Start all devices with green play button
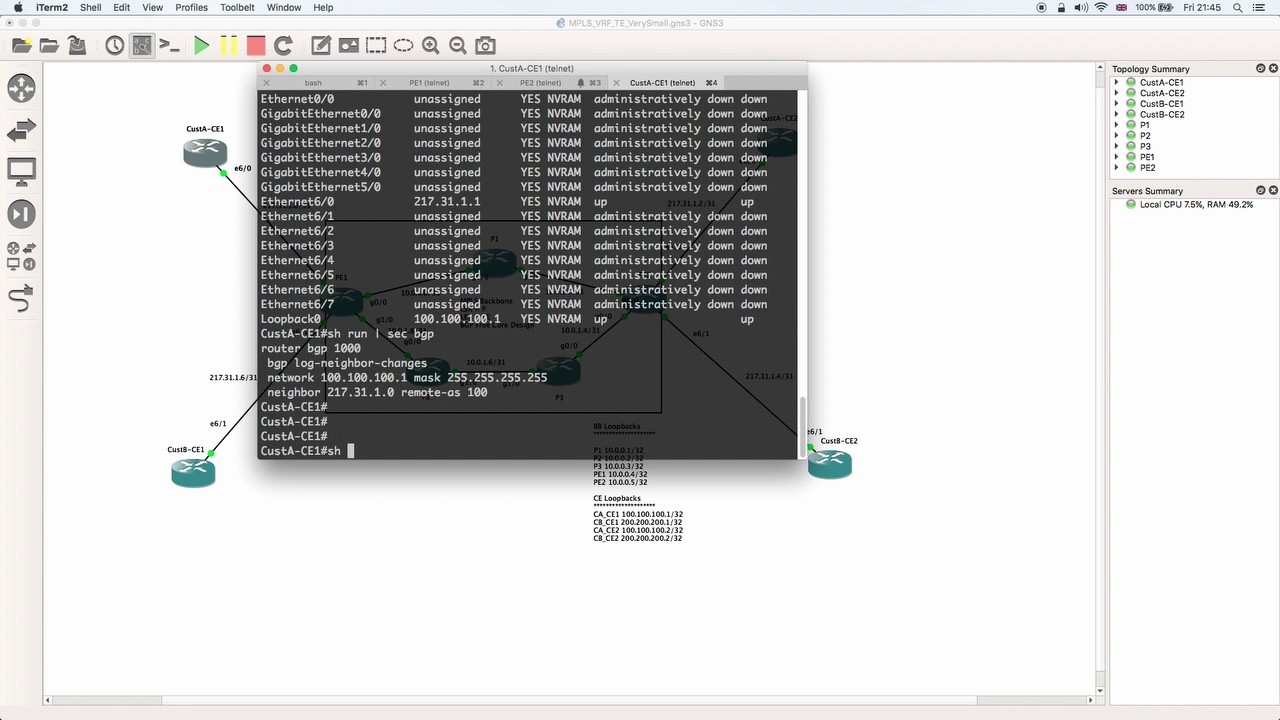The height and width of the screenshot is (720, 1280). tap(201, 45)
